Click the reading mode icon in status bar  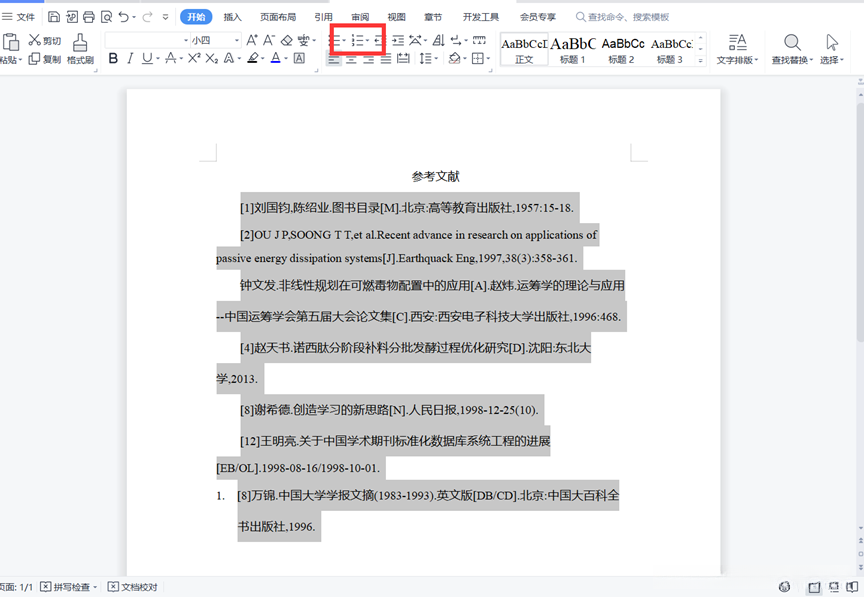click(852, 587)
